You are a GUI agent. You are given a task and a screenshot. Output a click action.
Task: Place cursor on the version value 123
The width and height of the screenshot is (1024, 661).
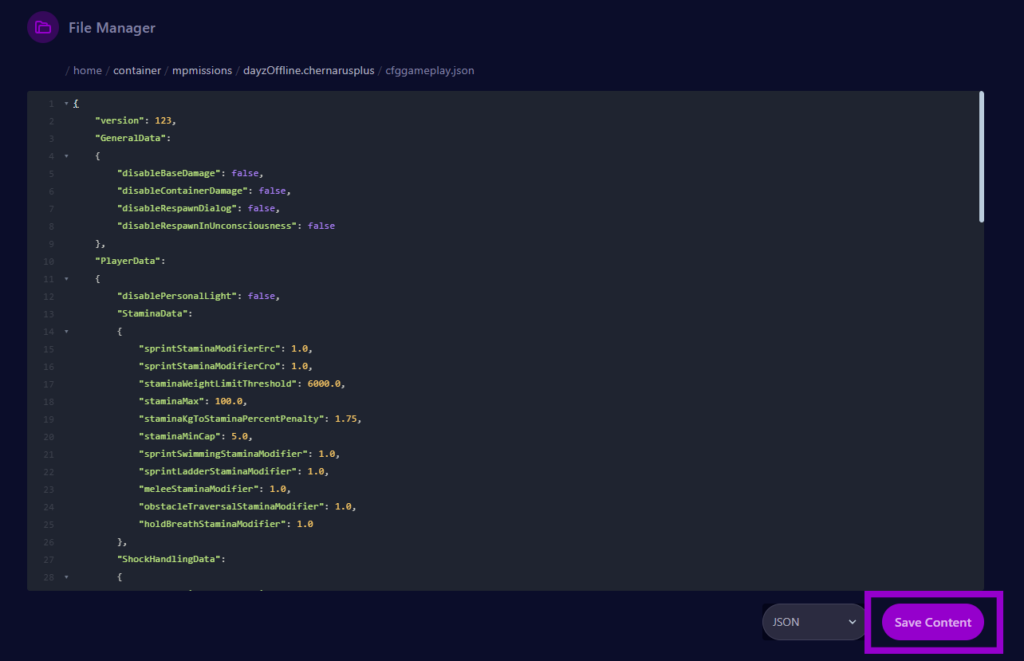coord(164,121)
